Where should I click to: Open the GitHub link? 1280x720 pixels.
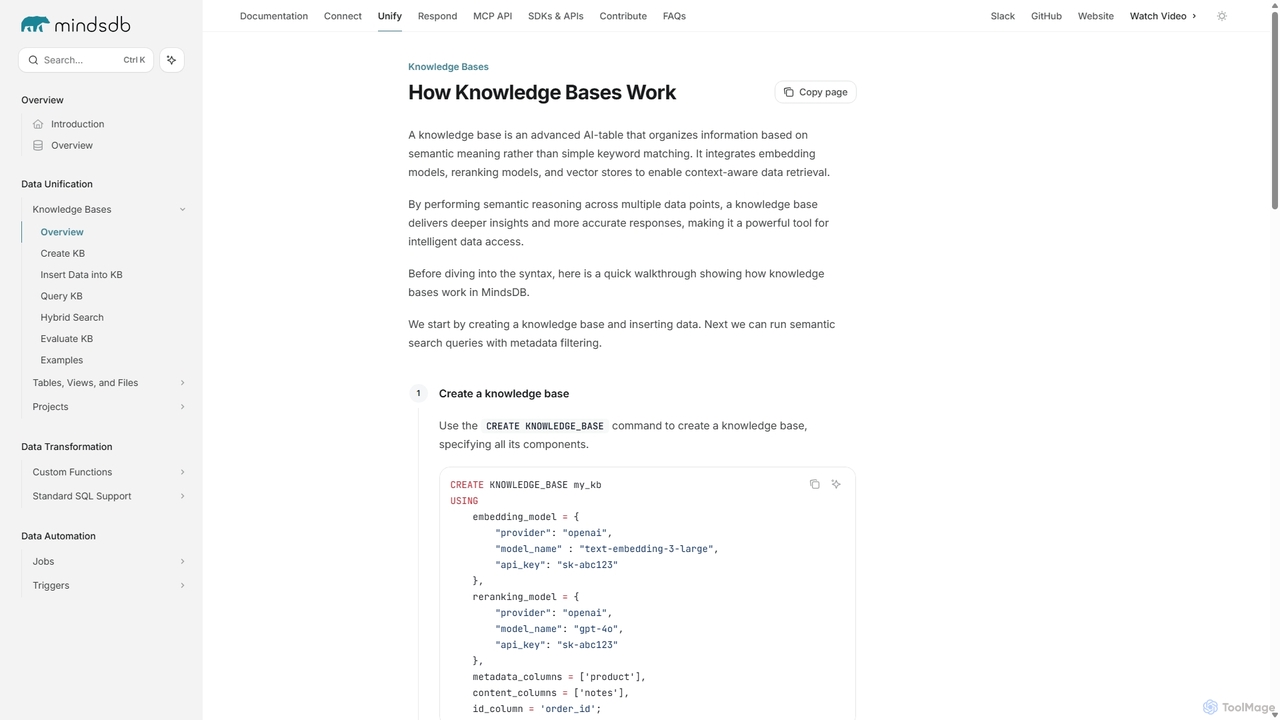coord(1046,16)
